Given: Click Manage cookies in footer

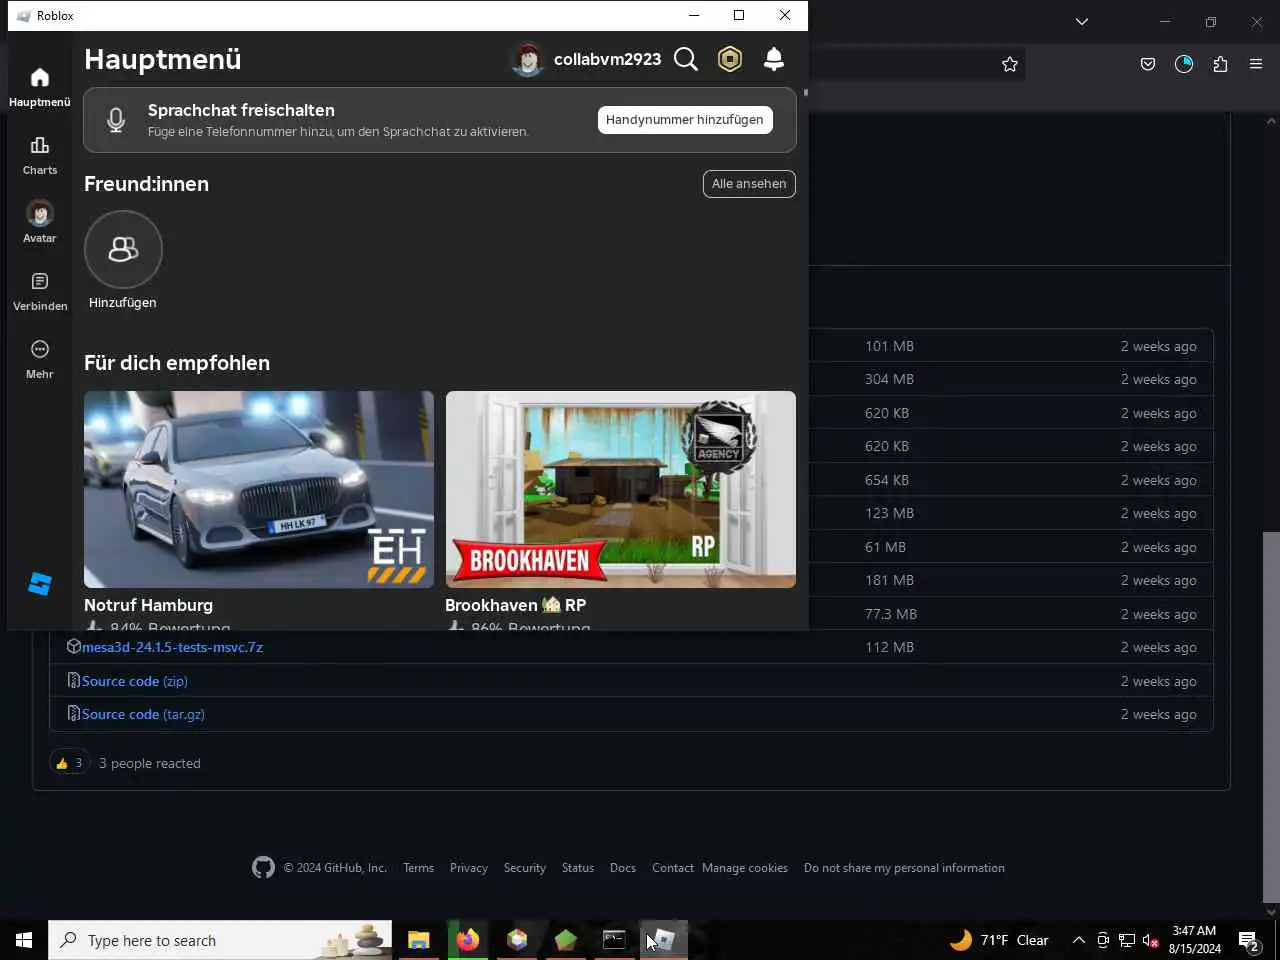Looking at the screenshot, I should click(745, 868).
